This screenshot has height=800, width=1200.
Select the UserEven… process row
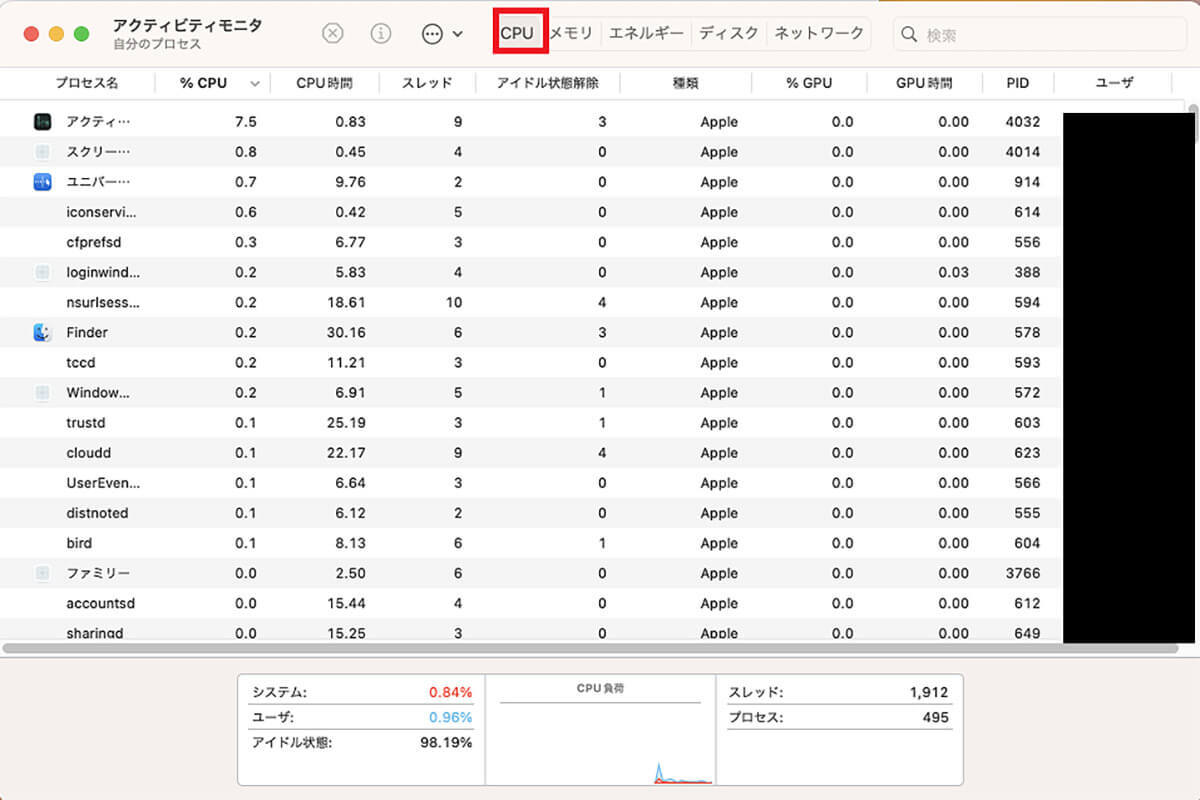pos(530,483)
